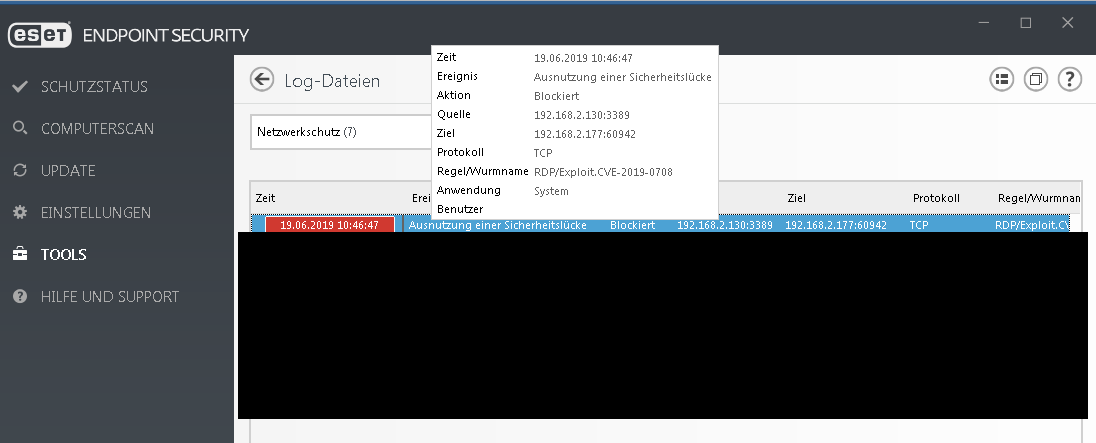Sort by Ziel column header
1096x443 pixels.
coord(796,198)
